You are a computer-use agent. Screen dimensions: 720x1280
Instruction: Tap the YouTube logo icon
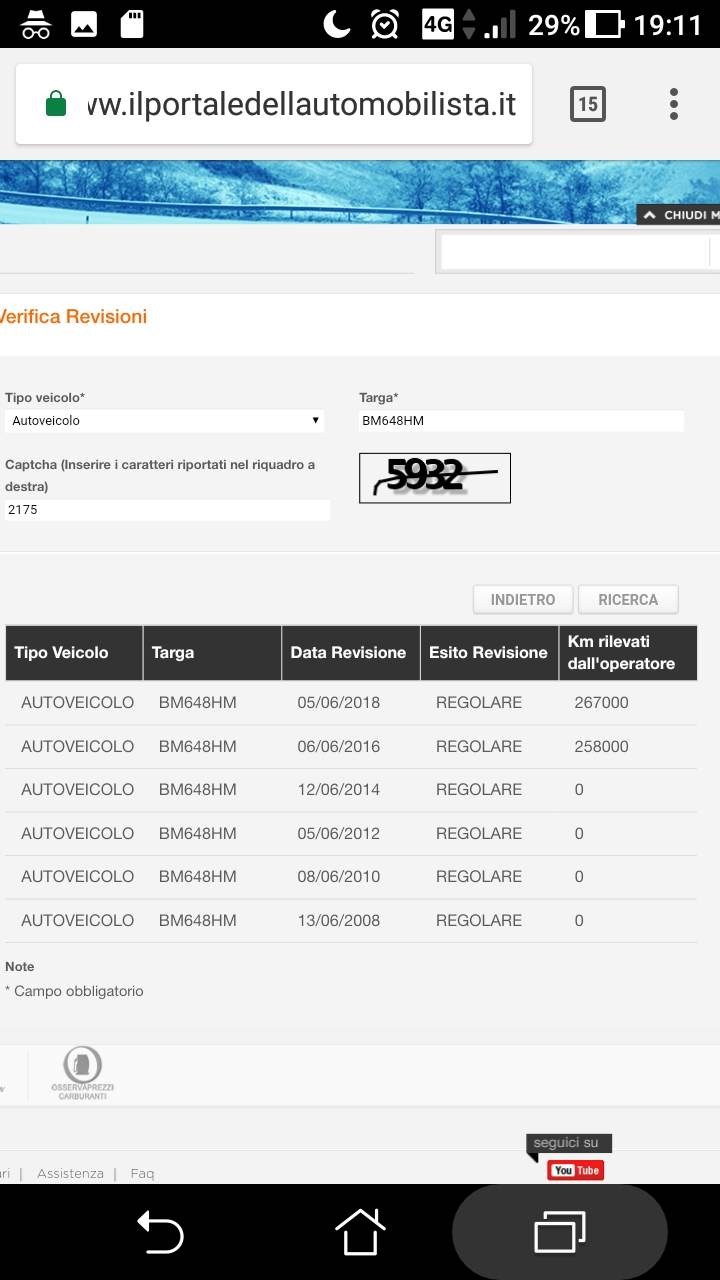click(x=576, y=1170)
